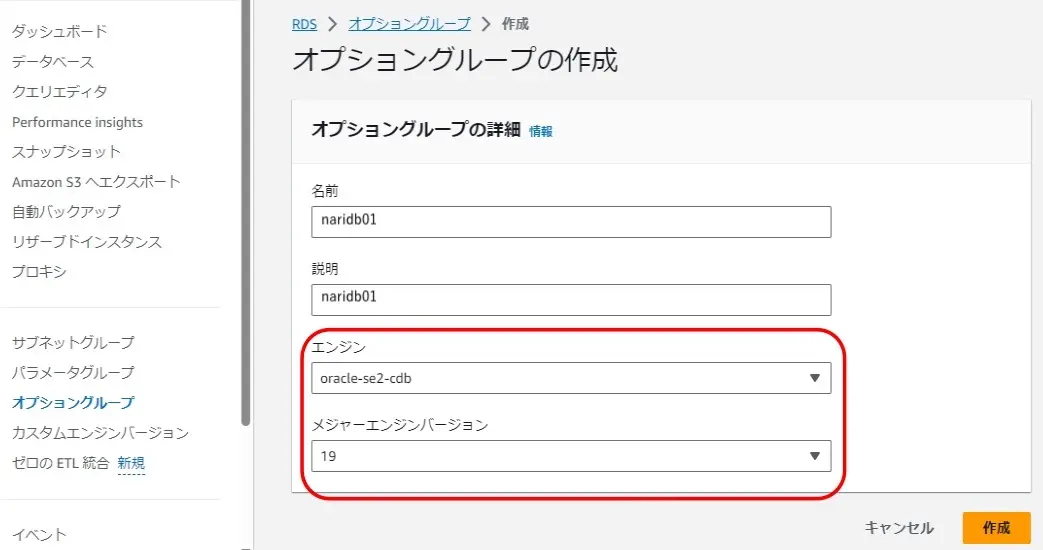
Task: Click the 説明 input field
Action: [x=570, y=299]
